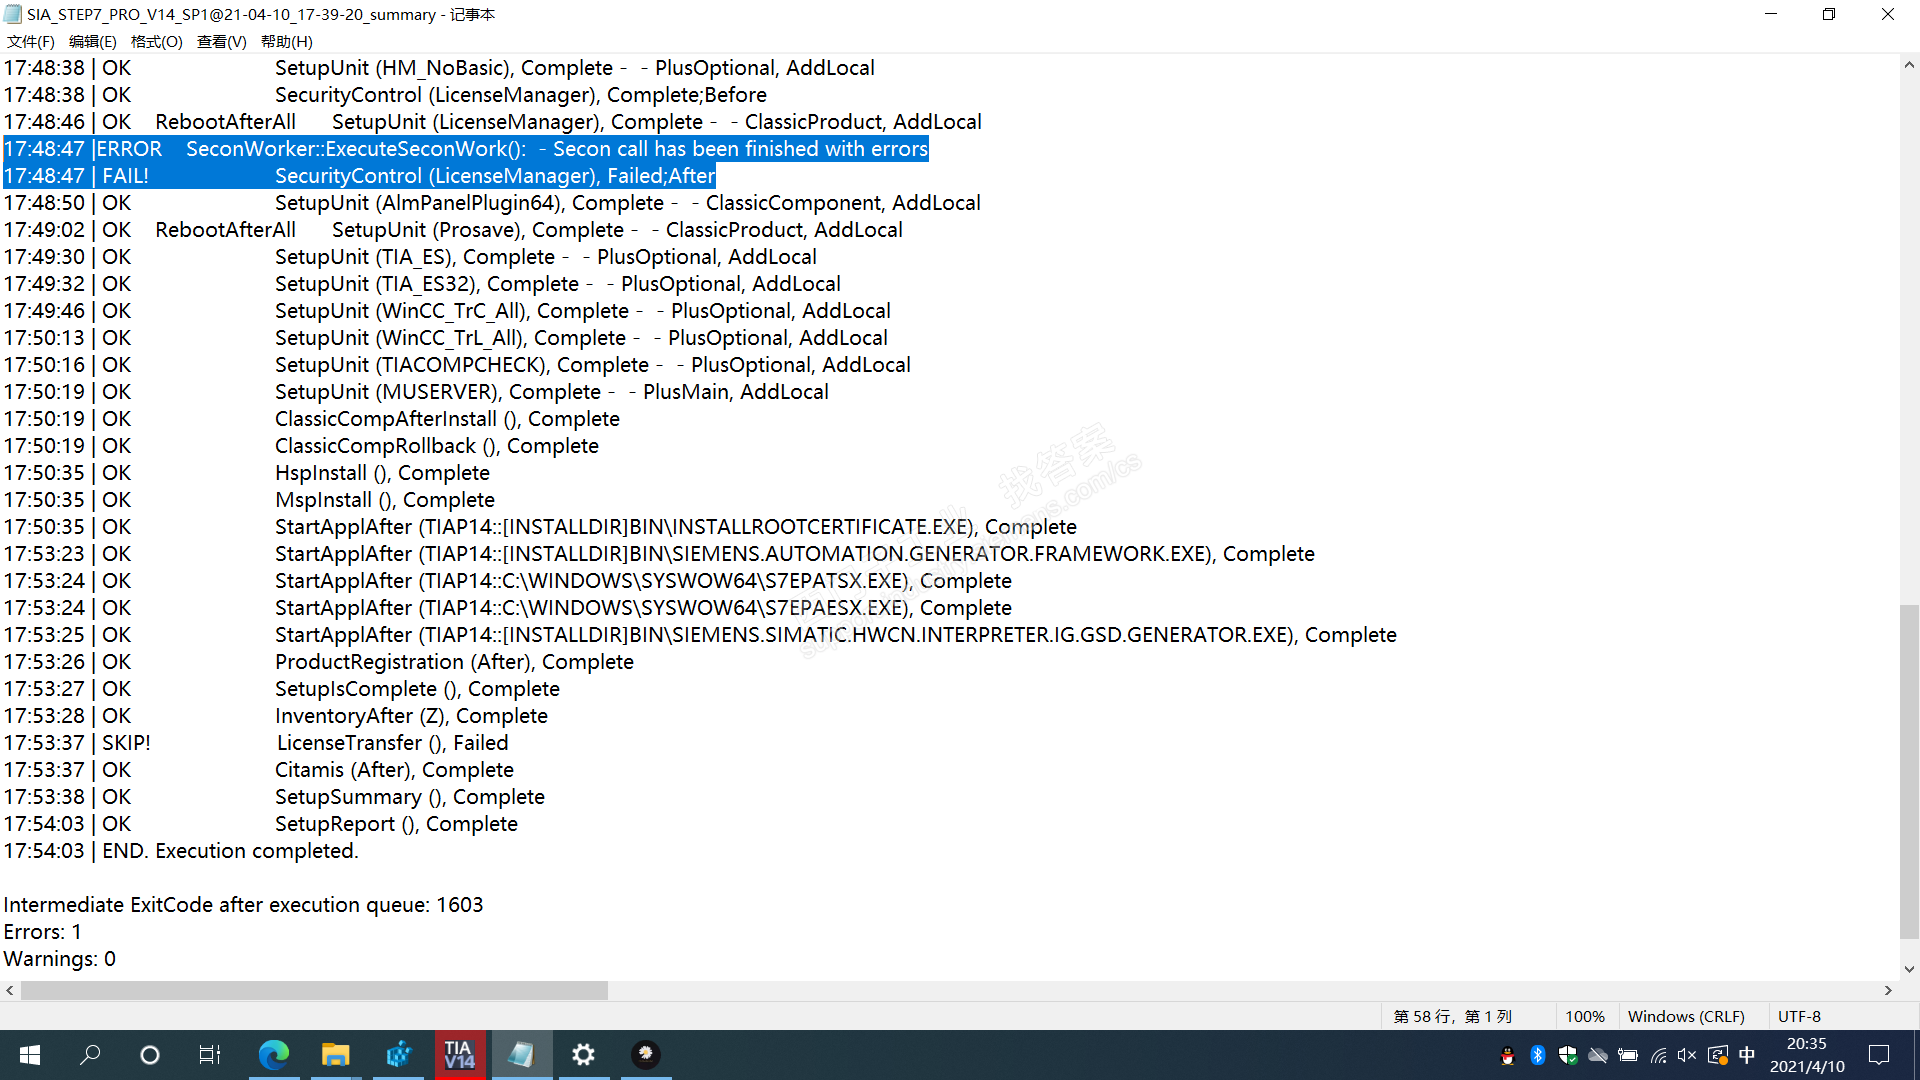Open Microsoft Edge from the taskbar
Screen dimensions: 1920x1080
click(x=273, y=1055)
